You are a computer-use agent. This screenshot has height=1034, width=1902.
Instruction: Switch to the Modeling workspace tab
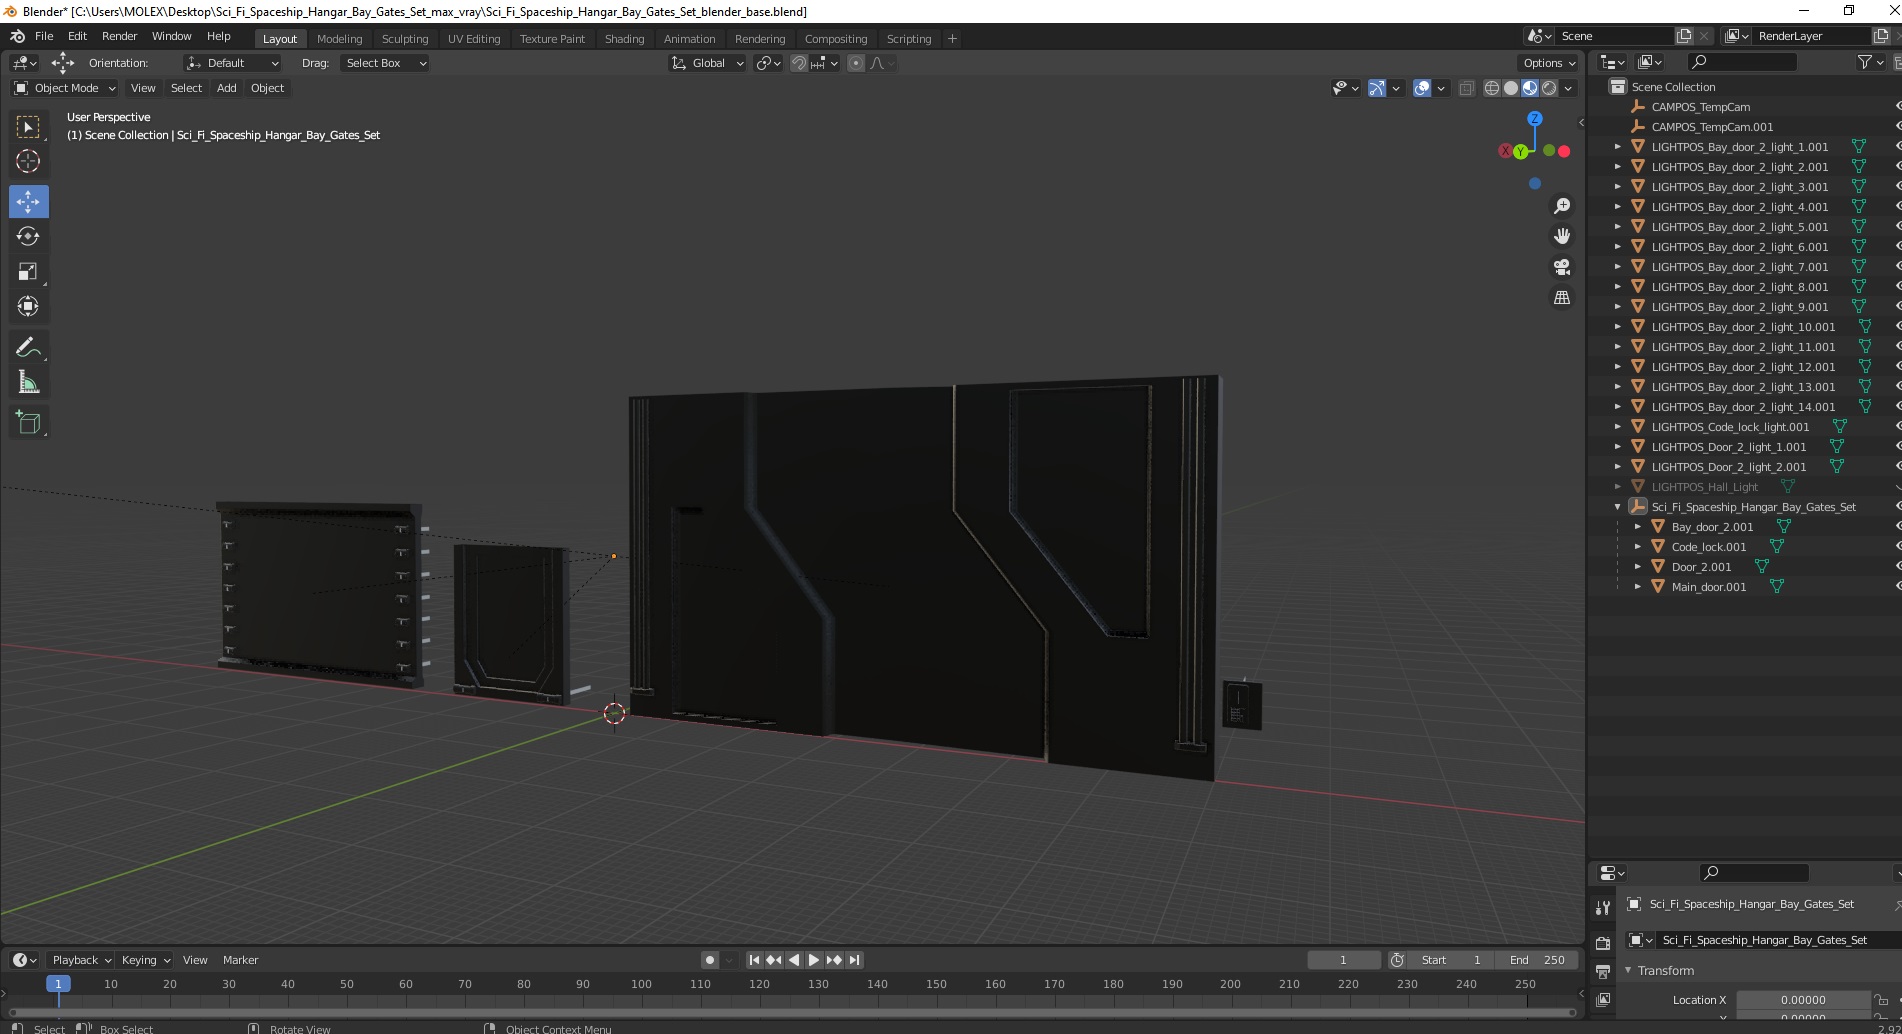pos(339,39)
